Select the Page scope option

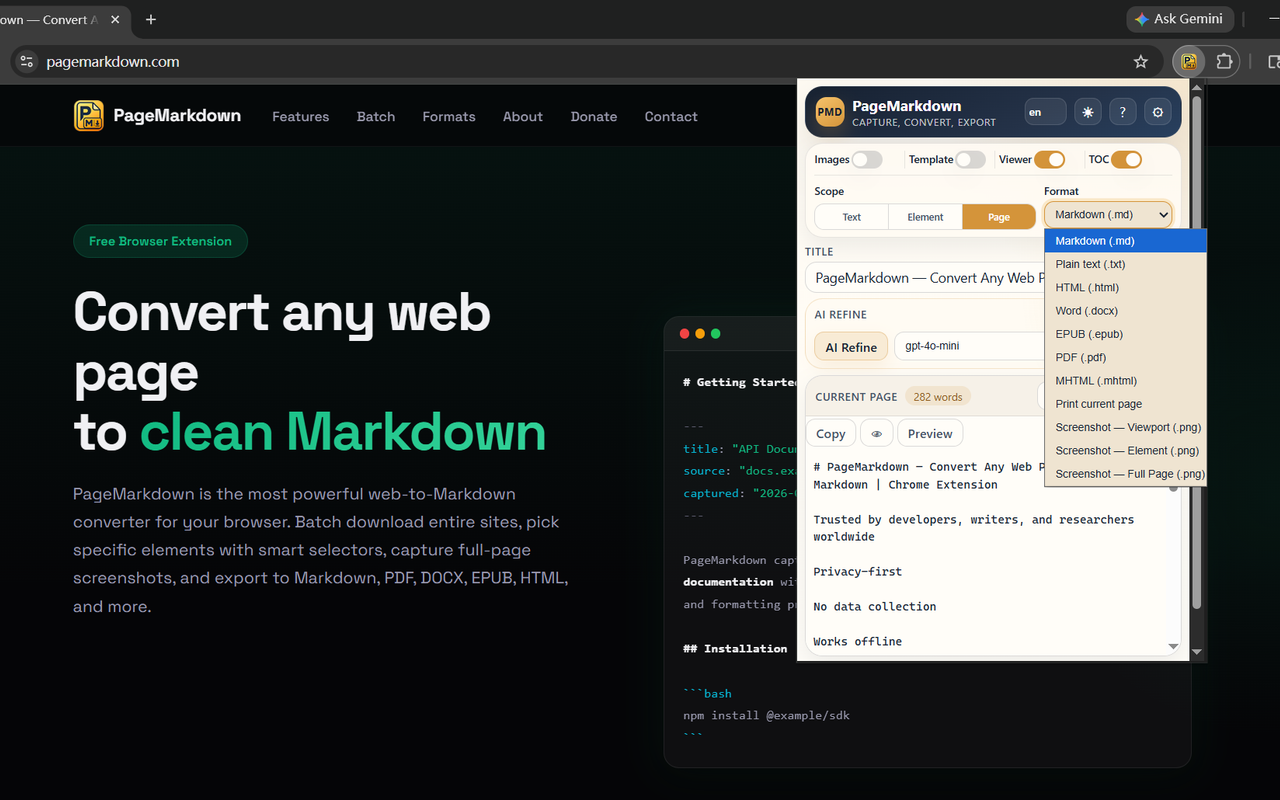point(999,217)
